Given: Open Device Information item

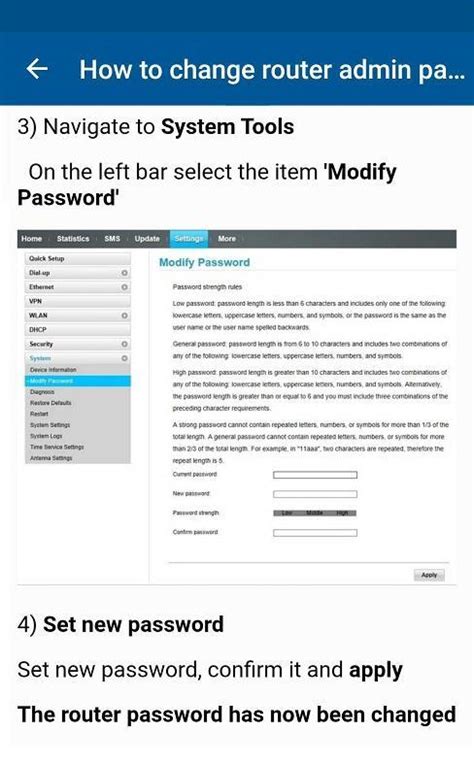Looking at the screenshot, I should 53,370.
